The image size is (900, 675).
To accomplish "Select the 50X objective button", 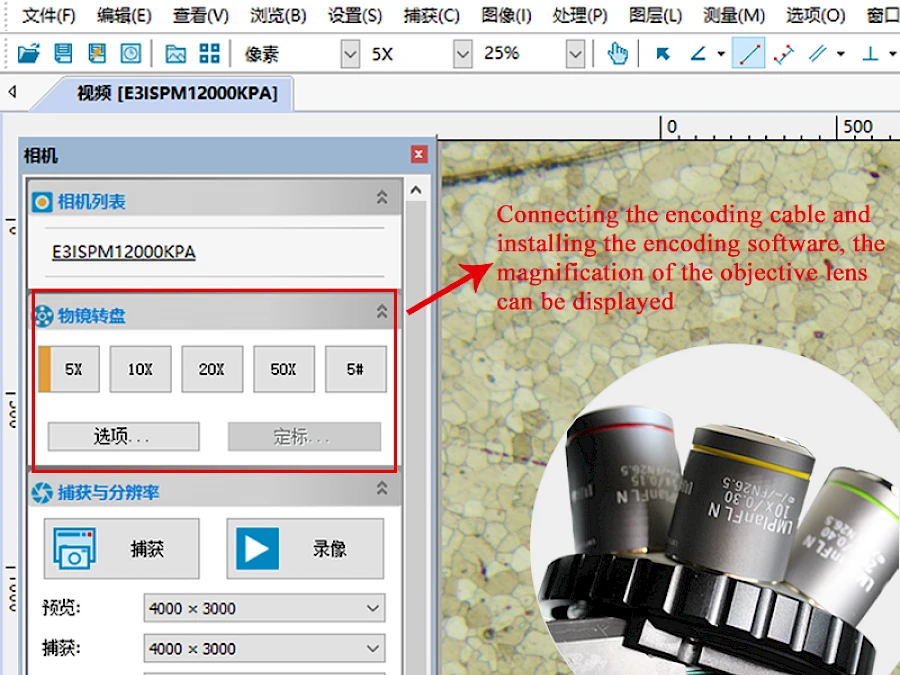I will [x=284, y=368].
